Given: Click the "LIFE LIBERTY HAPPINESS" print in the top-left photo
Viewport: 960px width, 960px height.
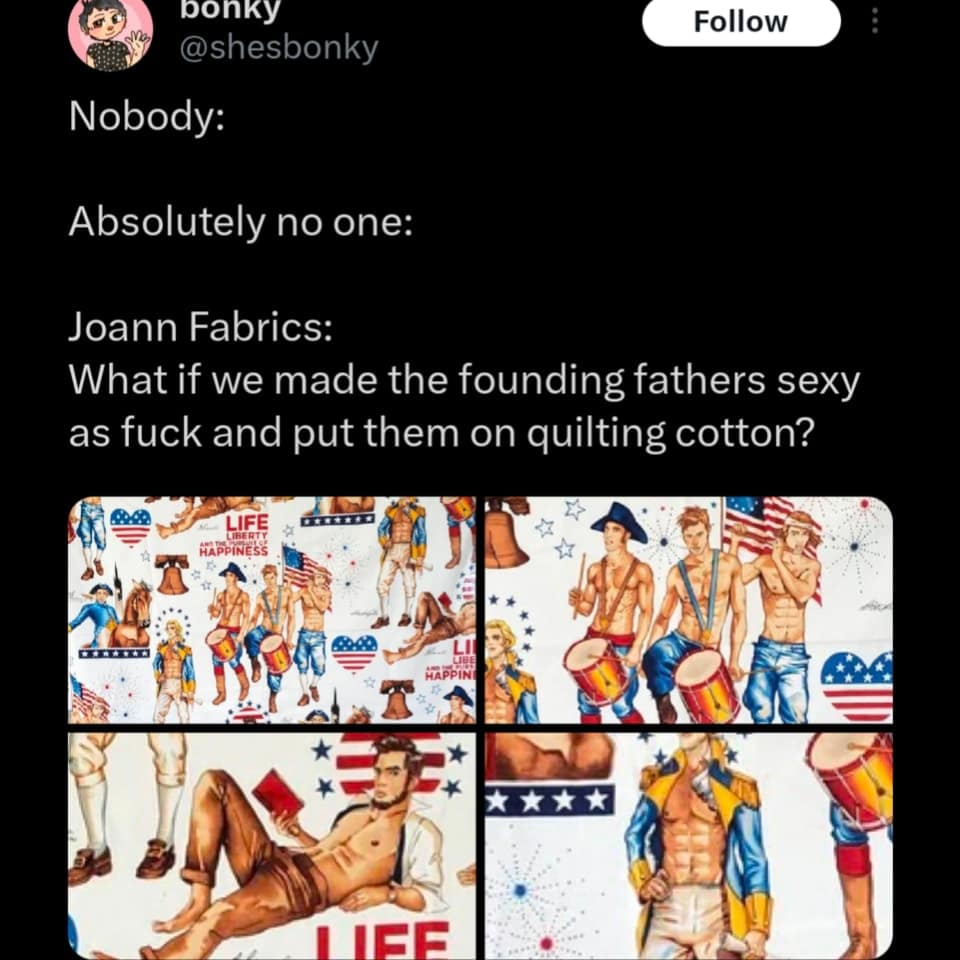Looking at the screenshot, I should click(x=234, y=535).
